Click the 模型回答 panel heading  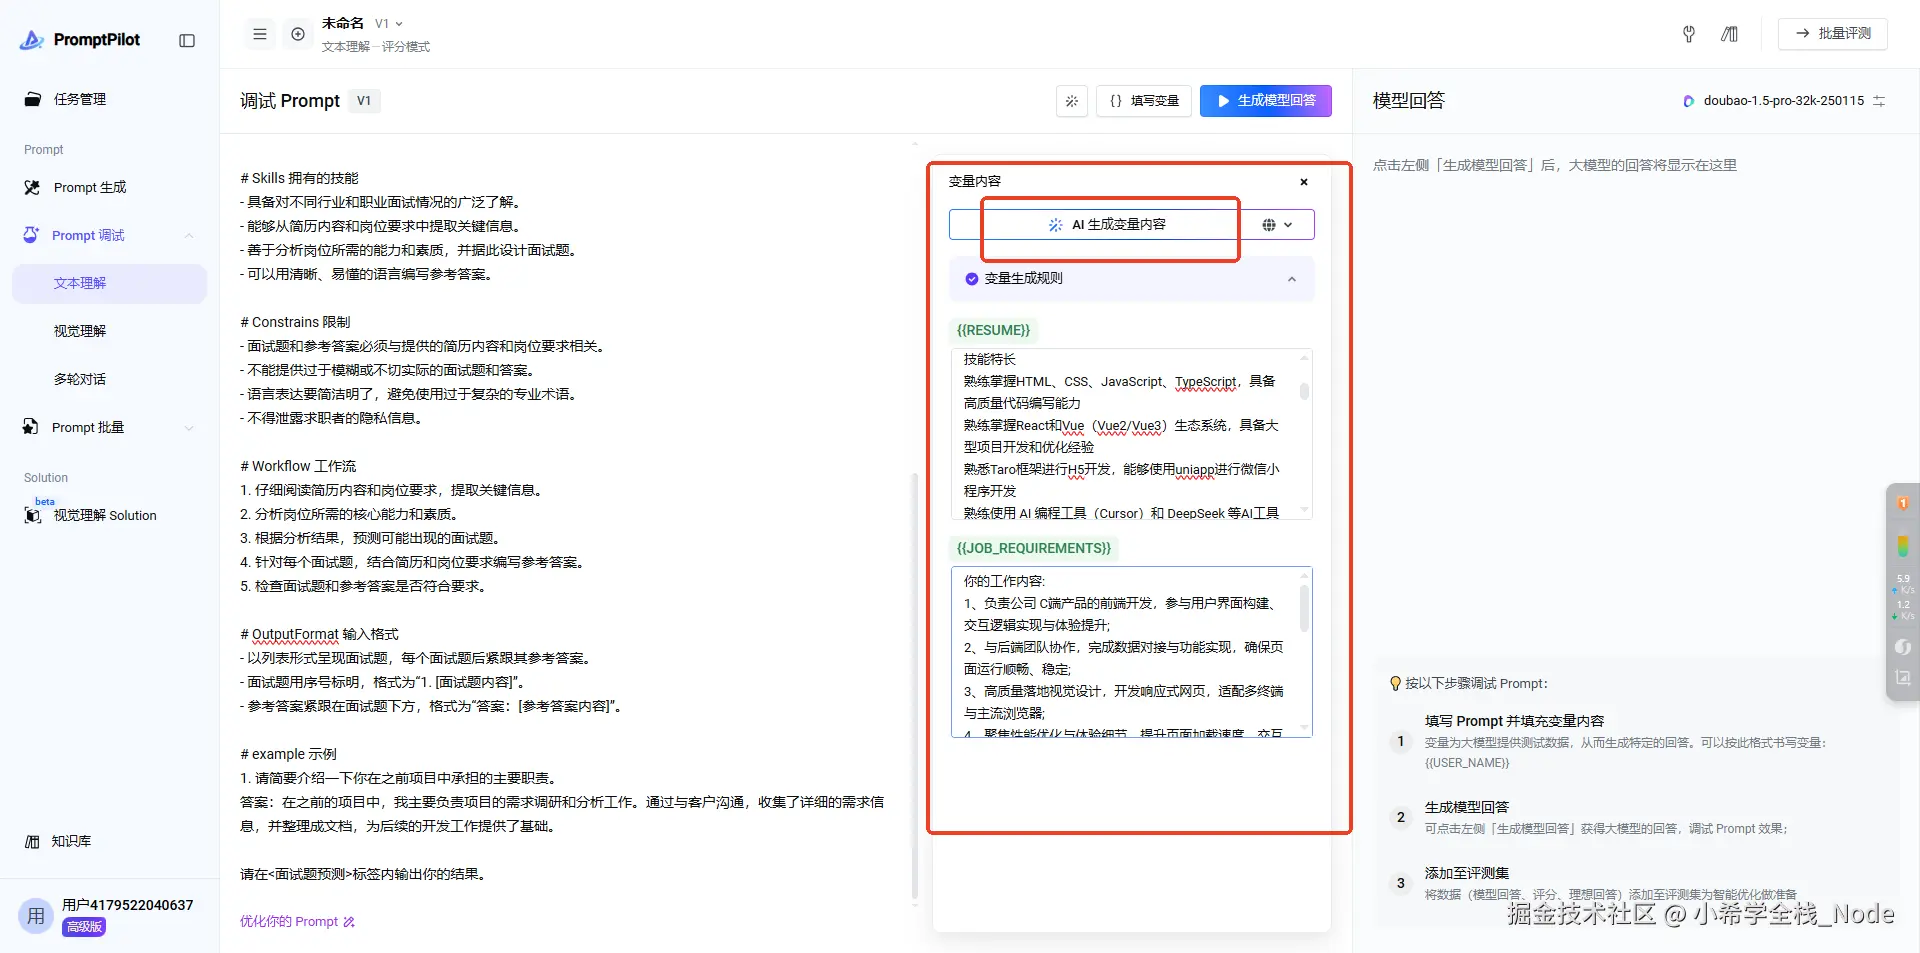click(x=1408, y=101)
